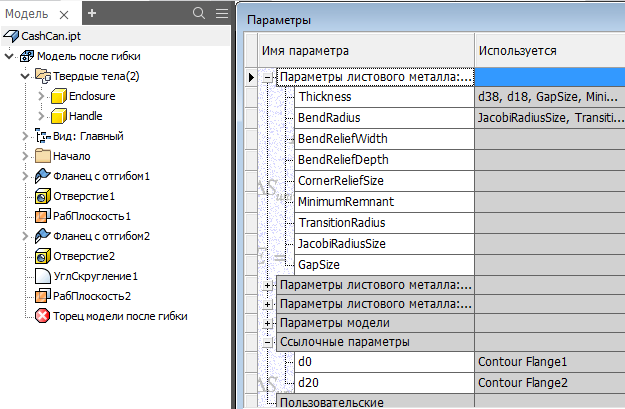Click the red end-of-folded-model marker icon

(x=43, y=316)
